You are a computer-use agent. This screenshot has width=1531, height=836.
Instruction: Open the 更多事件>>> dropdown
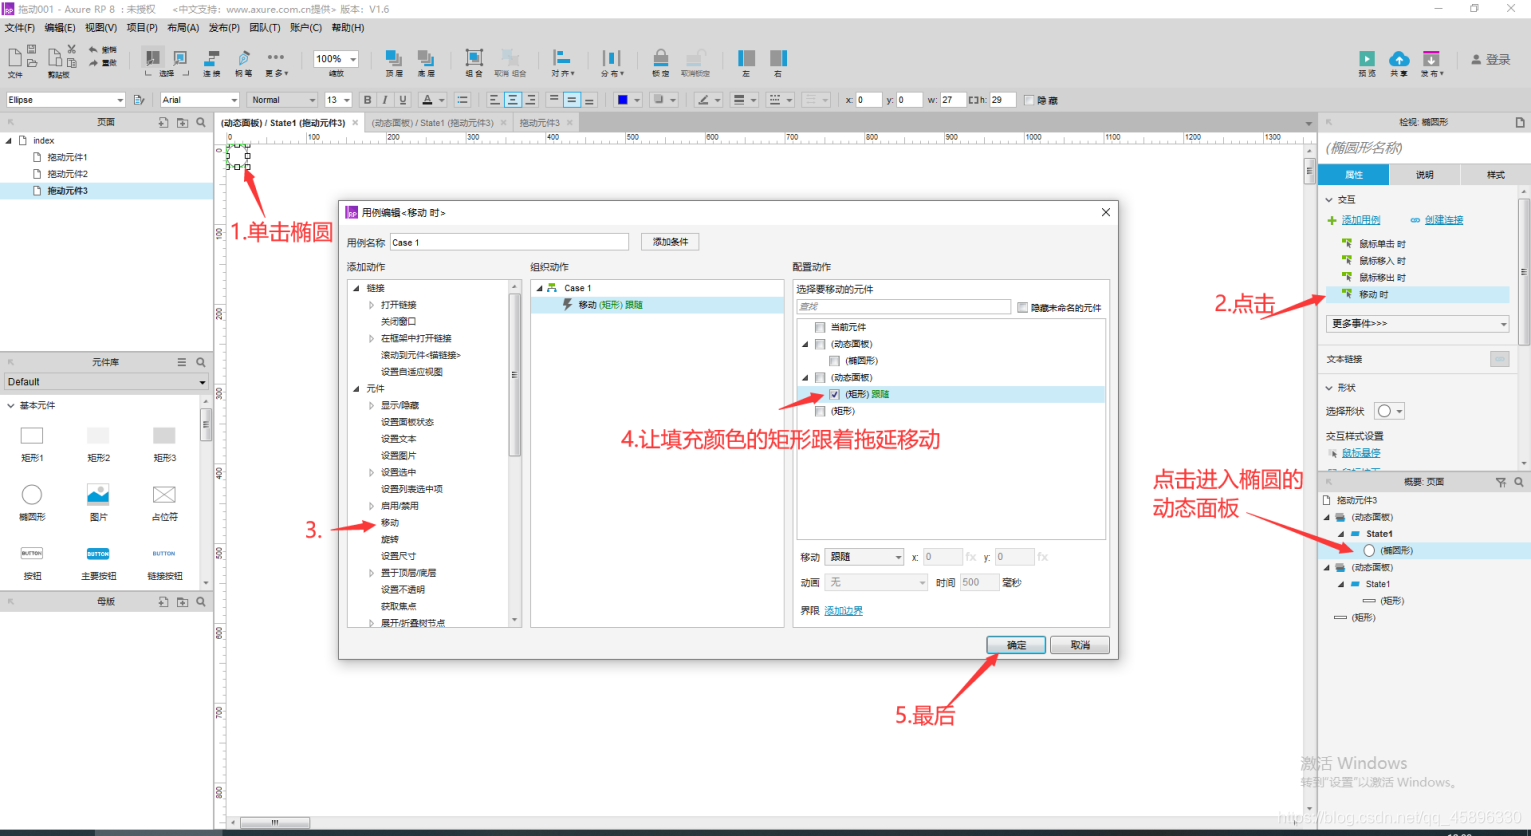pos(1417,324)
